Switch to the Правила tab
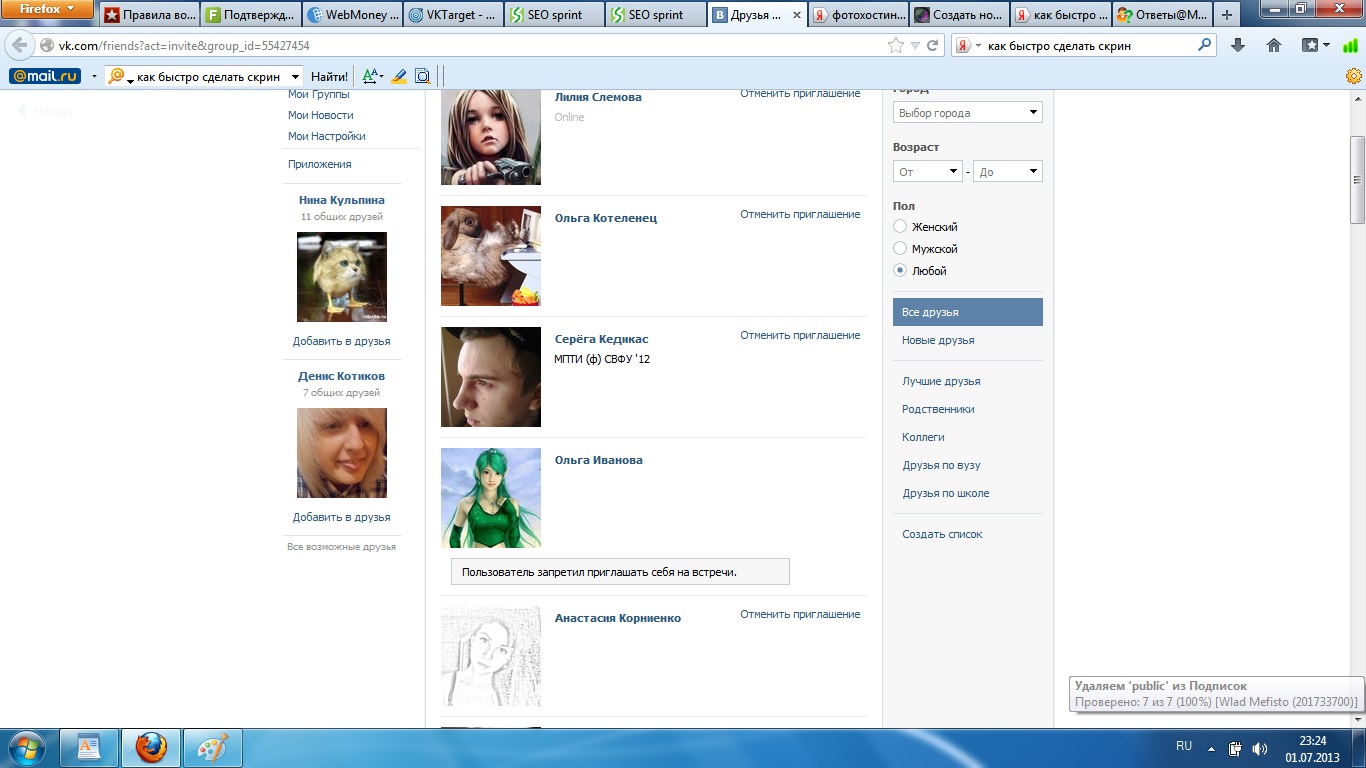This screenshot has height=768, width=1366. [149, 15]
